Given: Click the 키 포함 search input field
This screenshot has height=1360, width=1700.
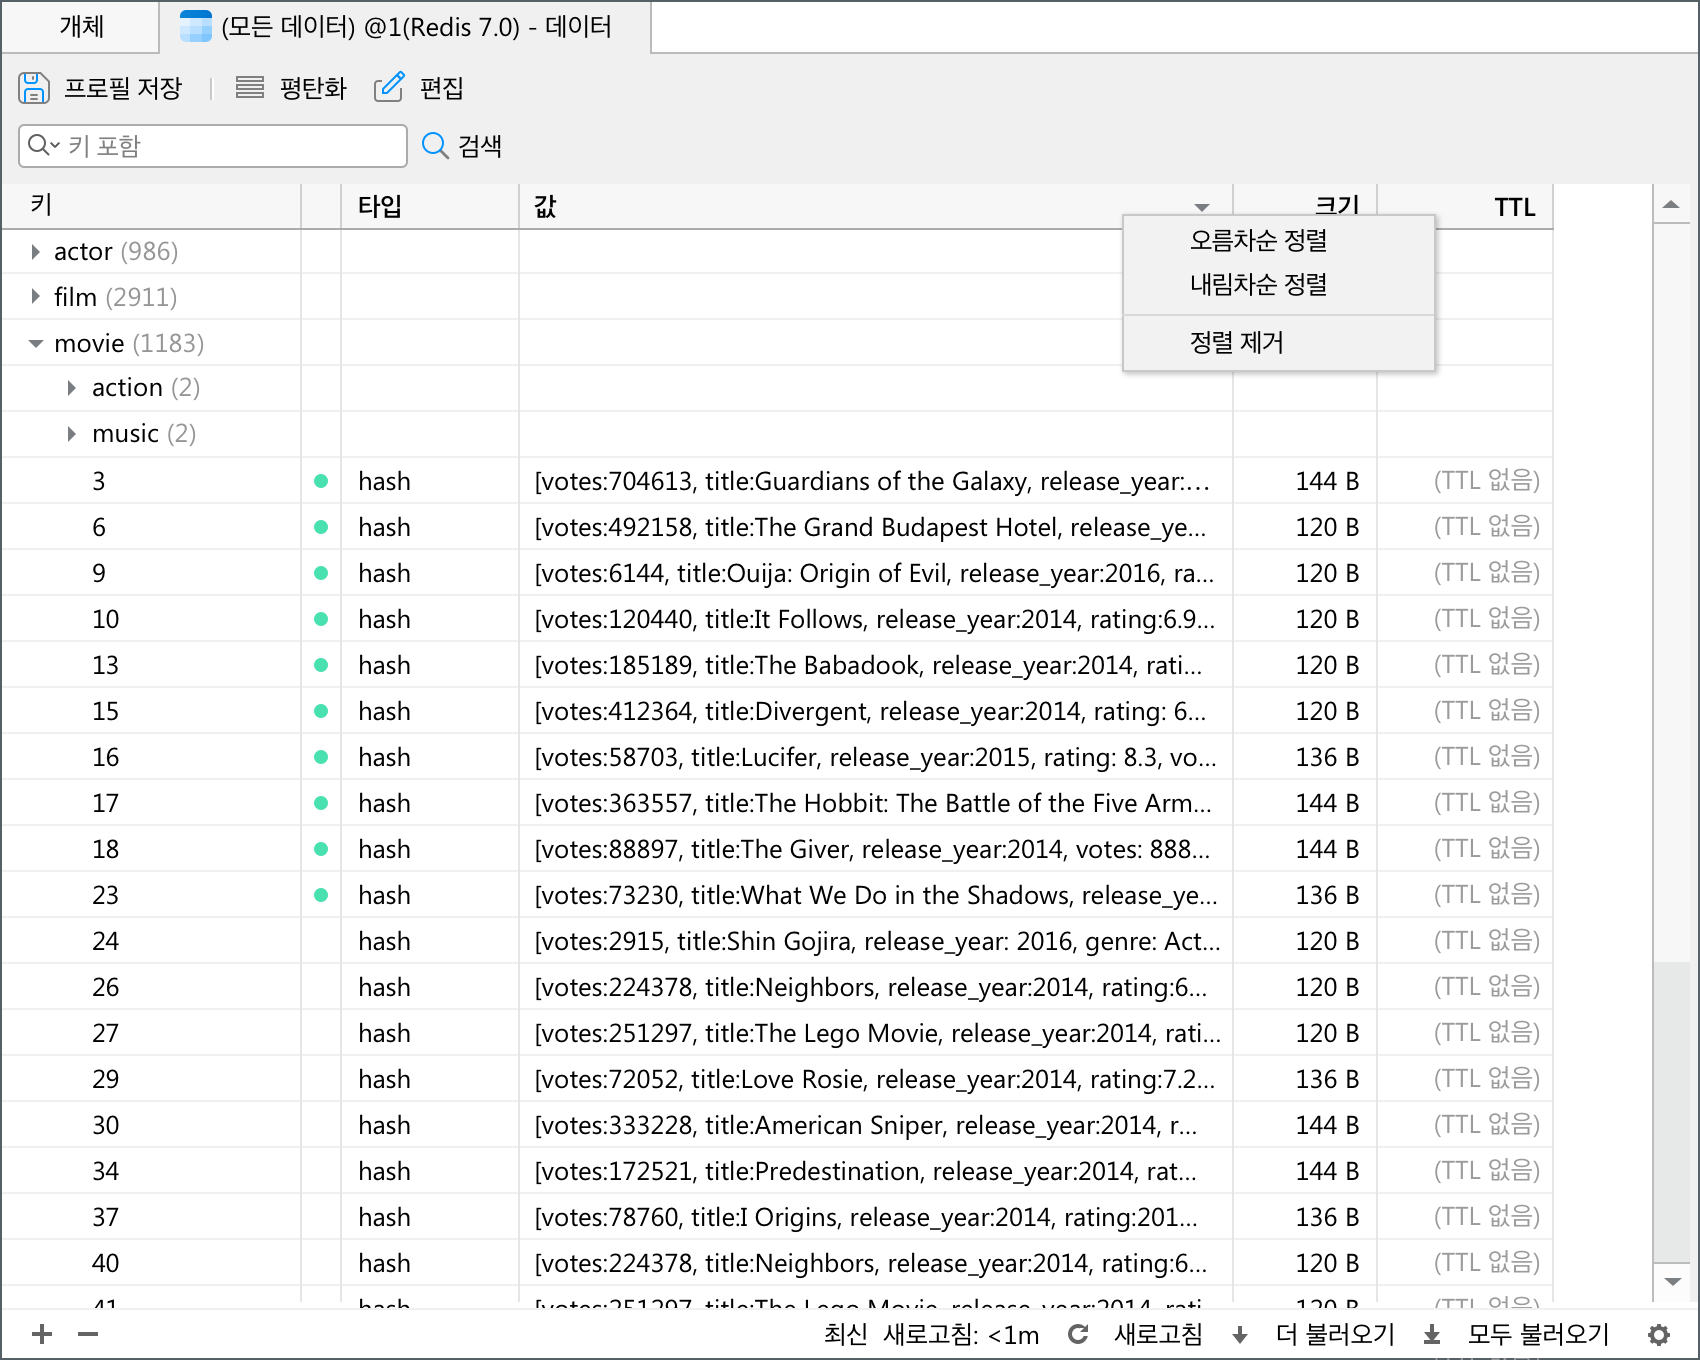Looking at the screenshot, I should (213, 146).
